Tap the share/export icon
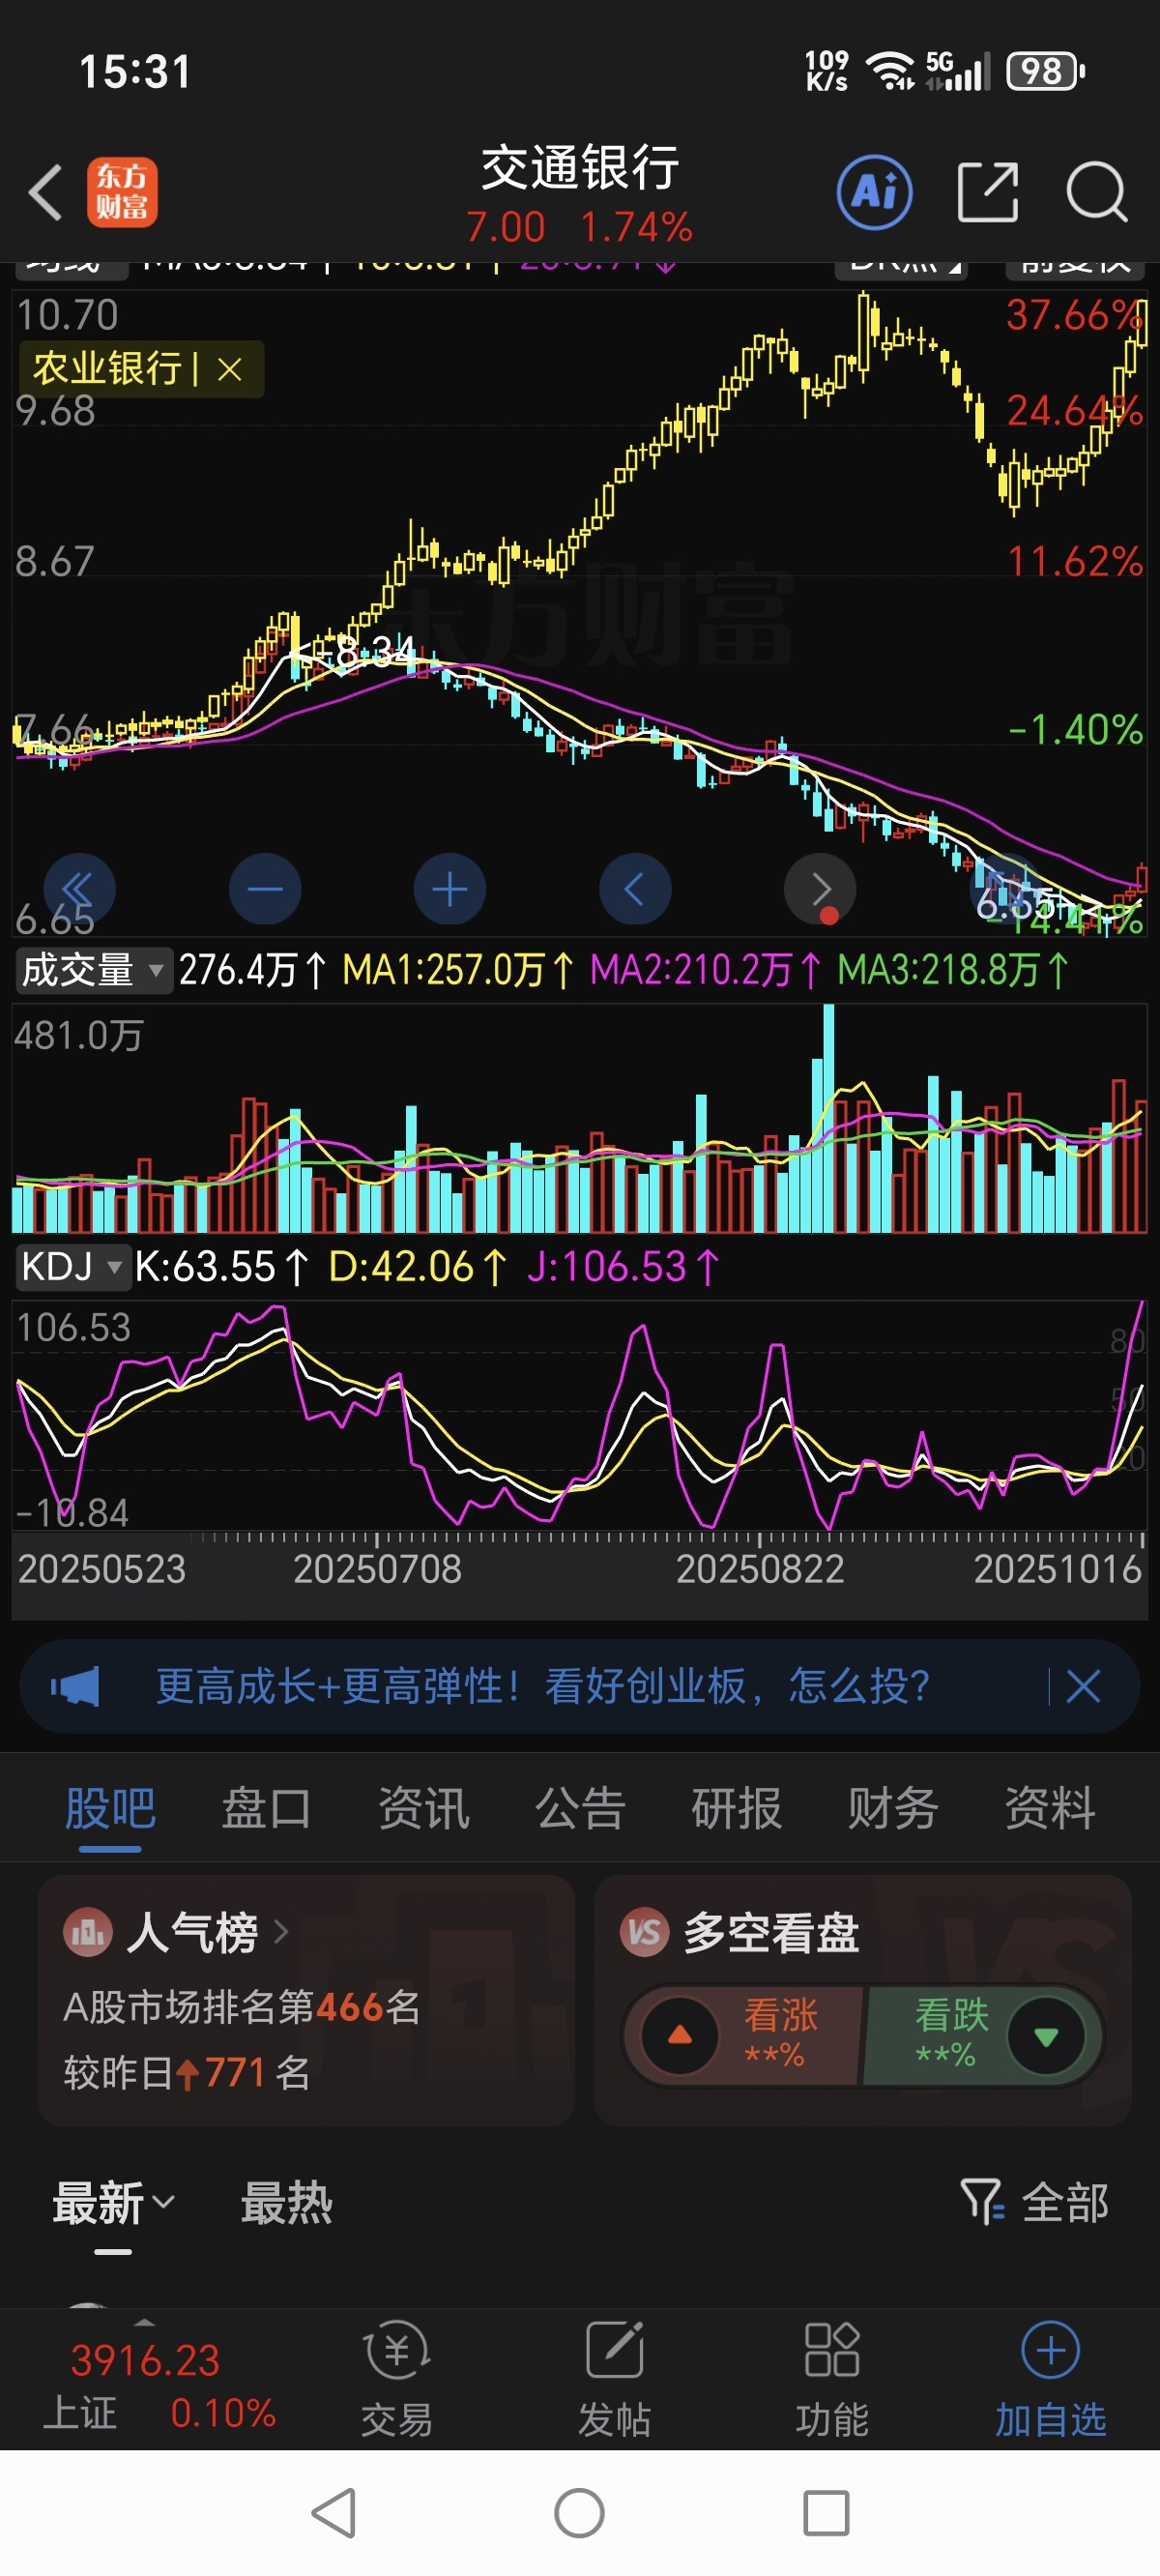The width and height of the screenshot is (1160, 2576). pos(987,191)
